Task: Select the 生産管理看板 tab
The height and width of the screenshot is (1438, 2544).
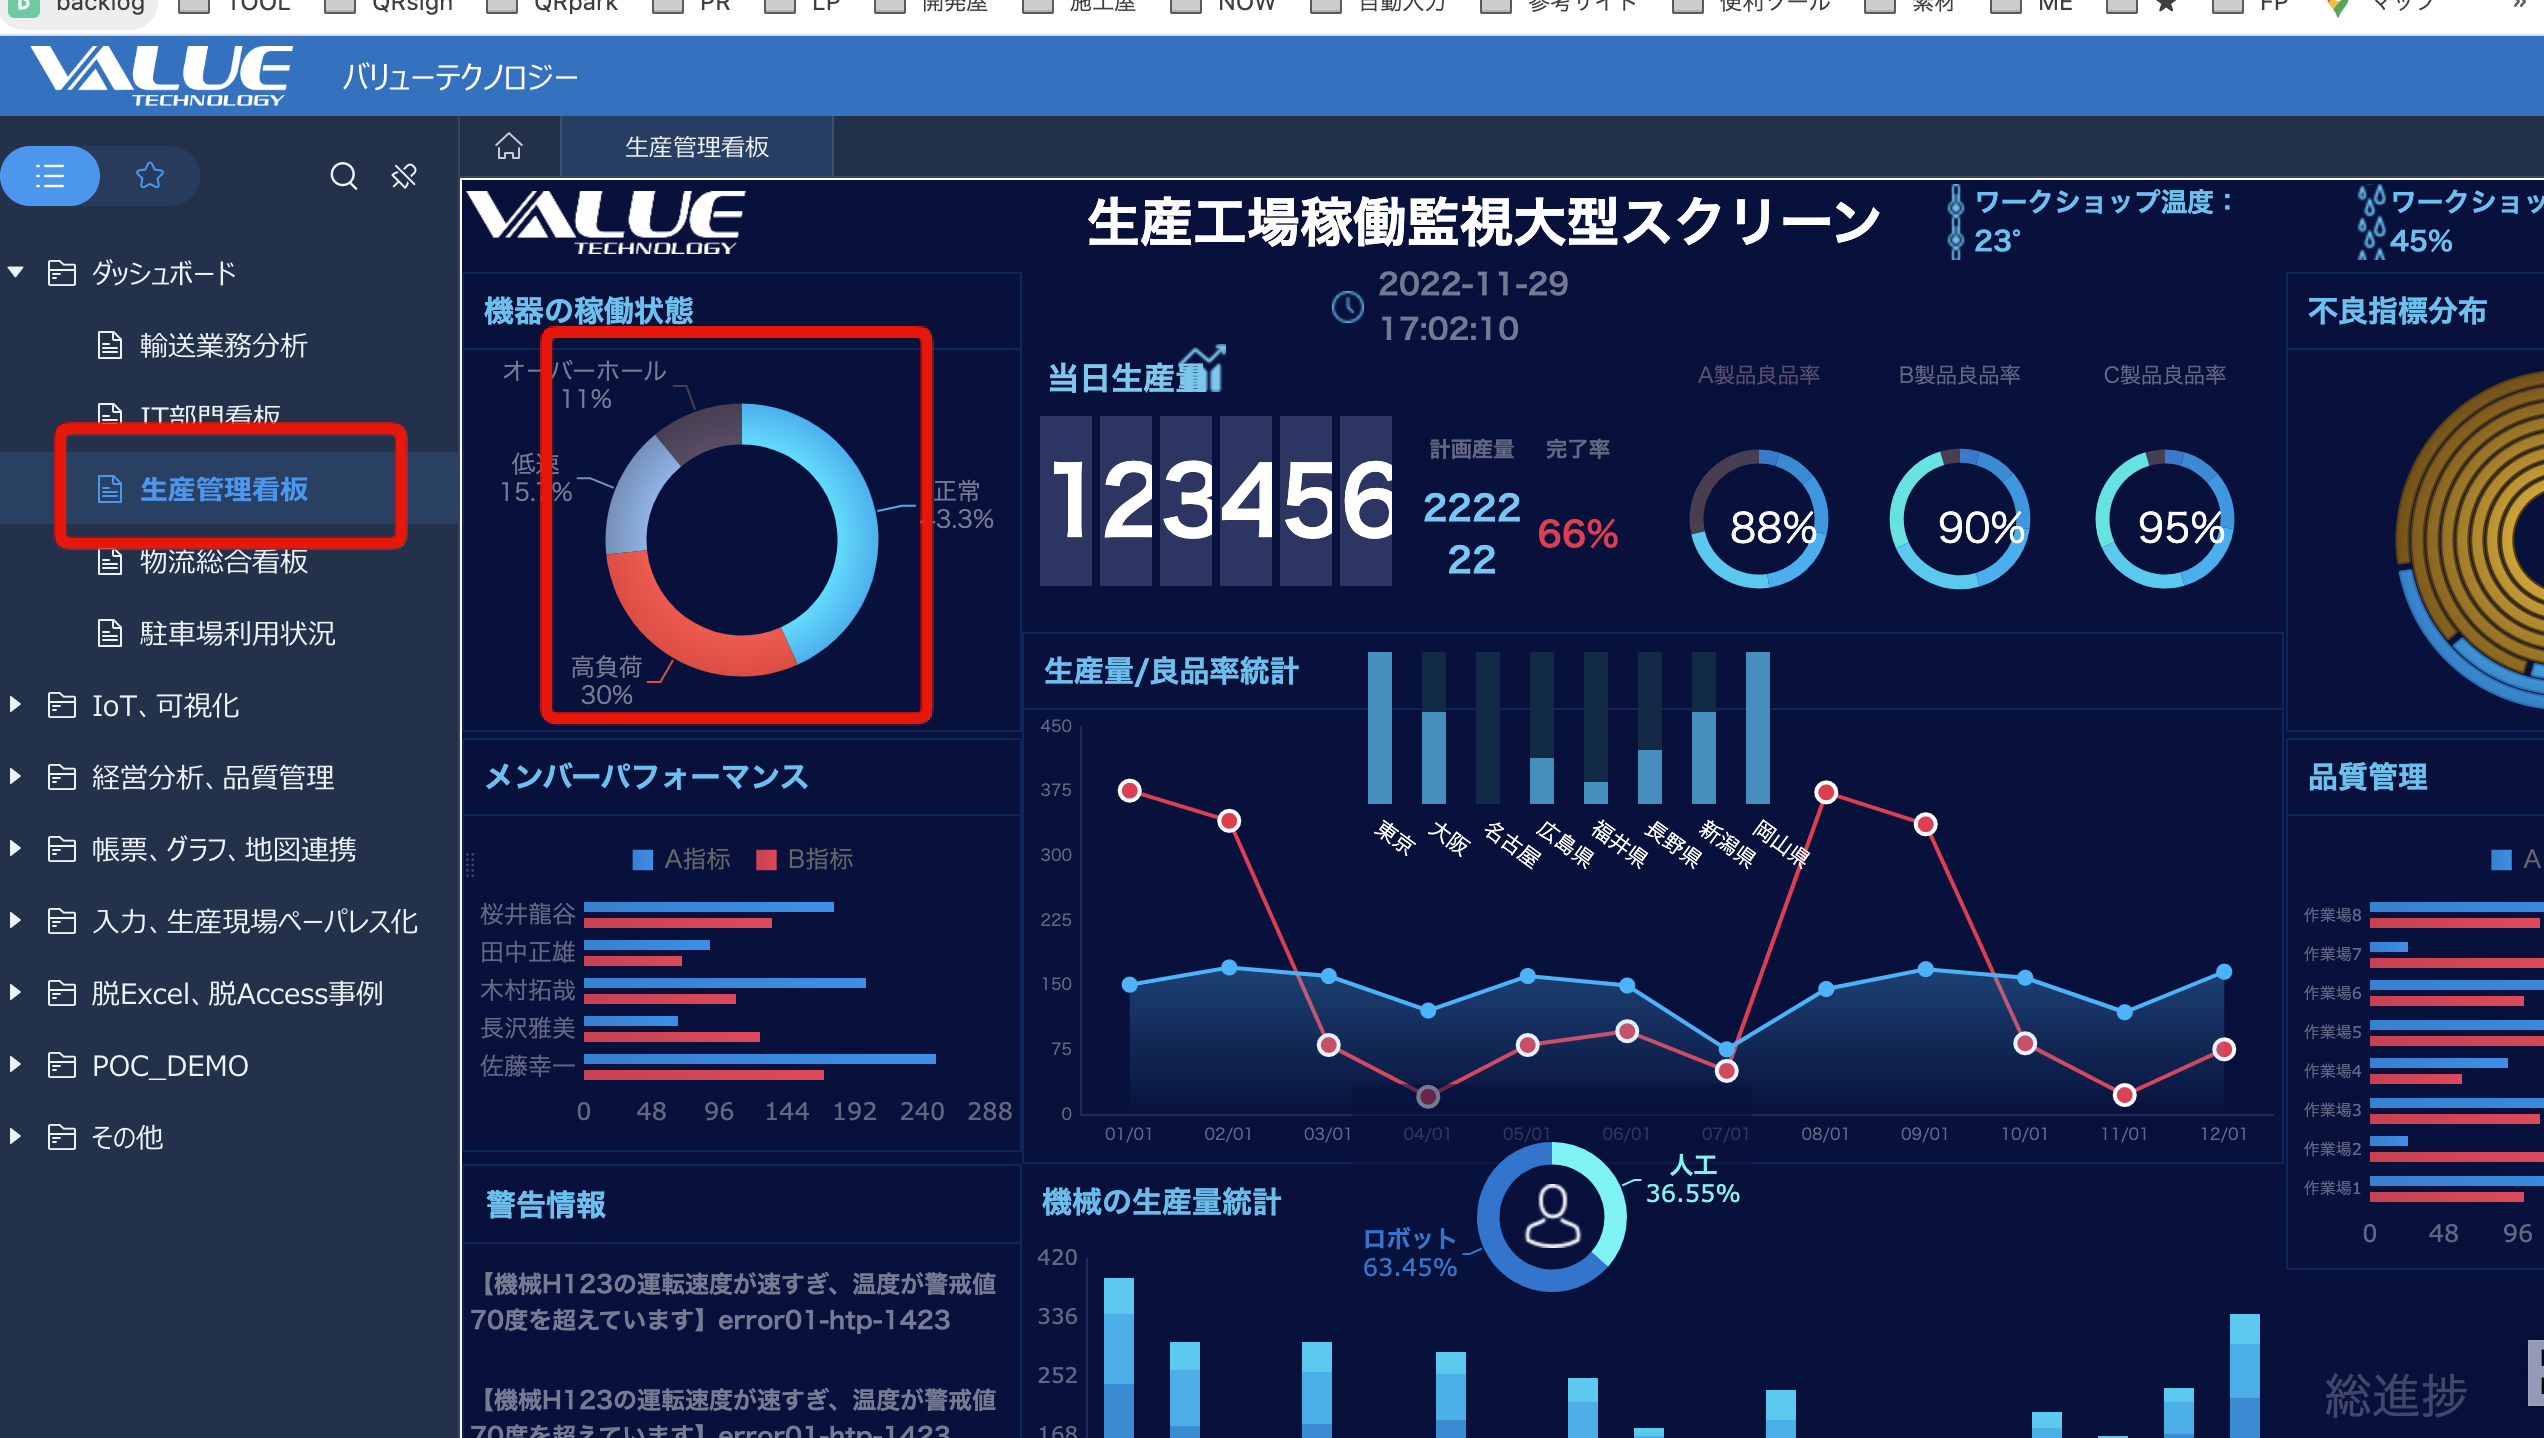Action: click(x=696, y=147)
